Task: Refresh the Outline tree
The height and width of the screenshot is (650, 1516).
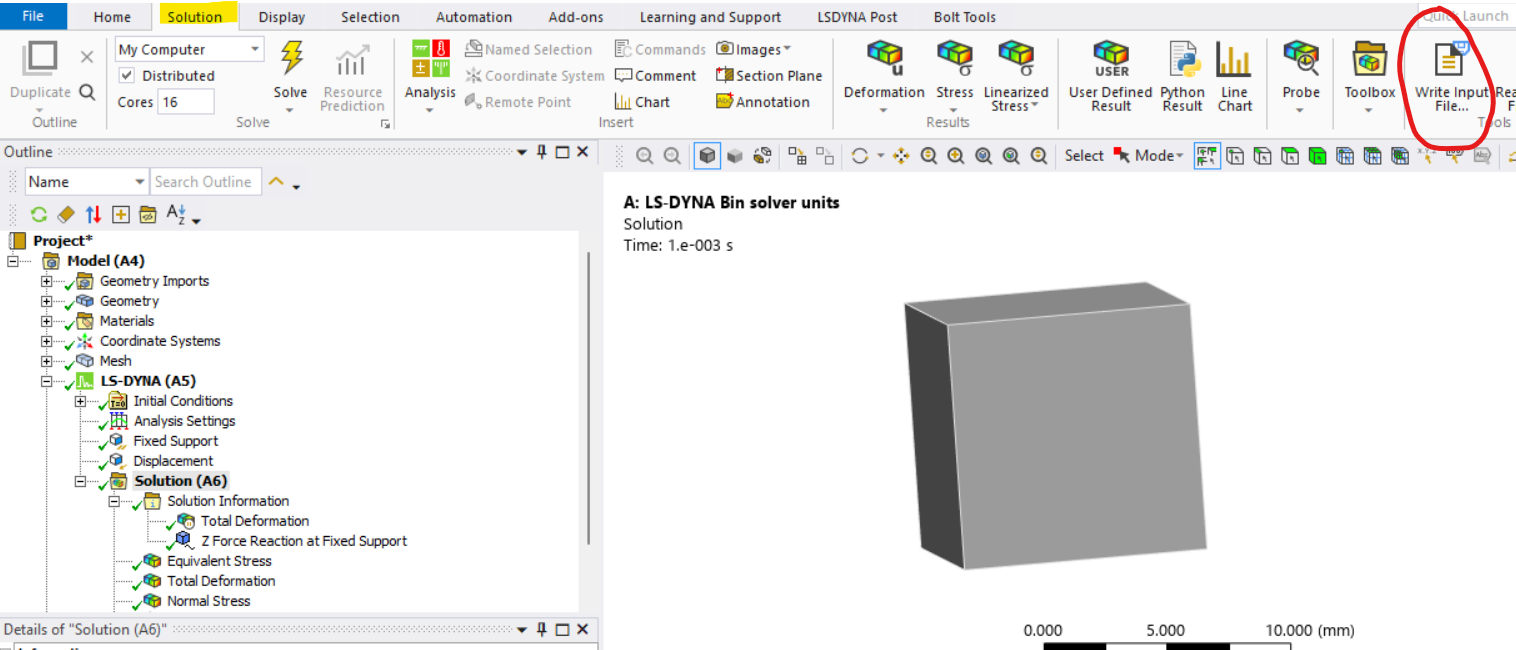Action: pos(38,214)
